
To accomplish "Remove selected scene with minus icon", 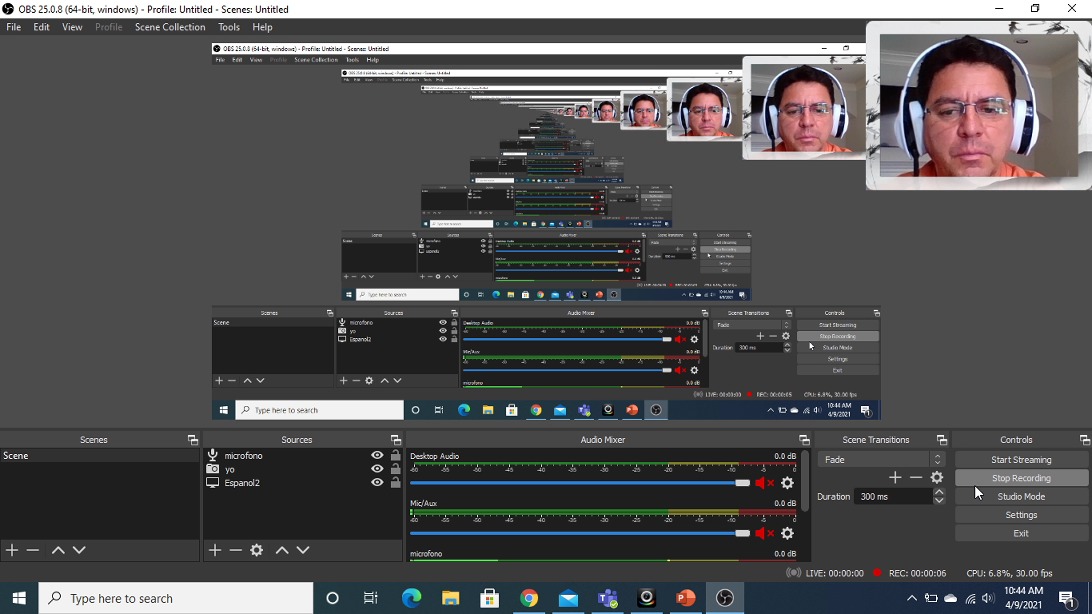I will (33, 550).
